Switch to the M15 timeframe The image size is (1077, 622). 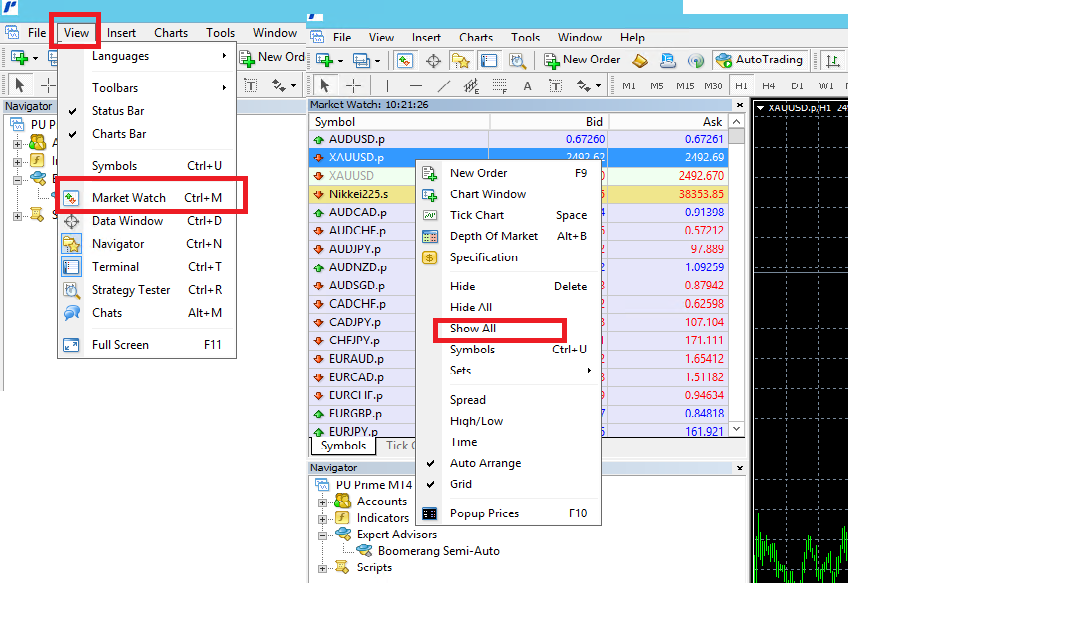click(x=685, y=86)
